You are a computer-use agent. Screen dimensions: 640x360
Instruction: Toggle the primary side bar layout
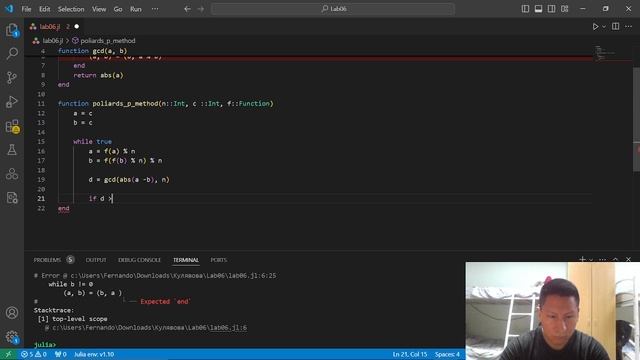(525, 9)
